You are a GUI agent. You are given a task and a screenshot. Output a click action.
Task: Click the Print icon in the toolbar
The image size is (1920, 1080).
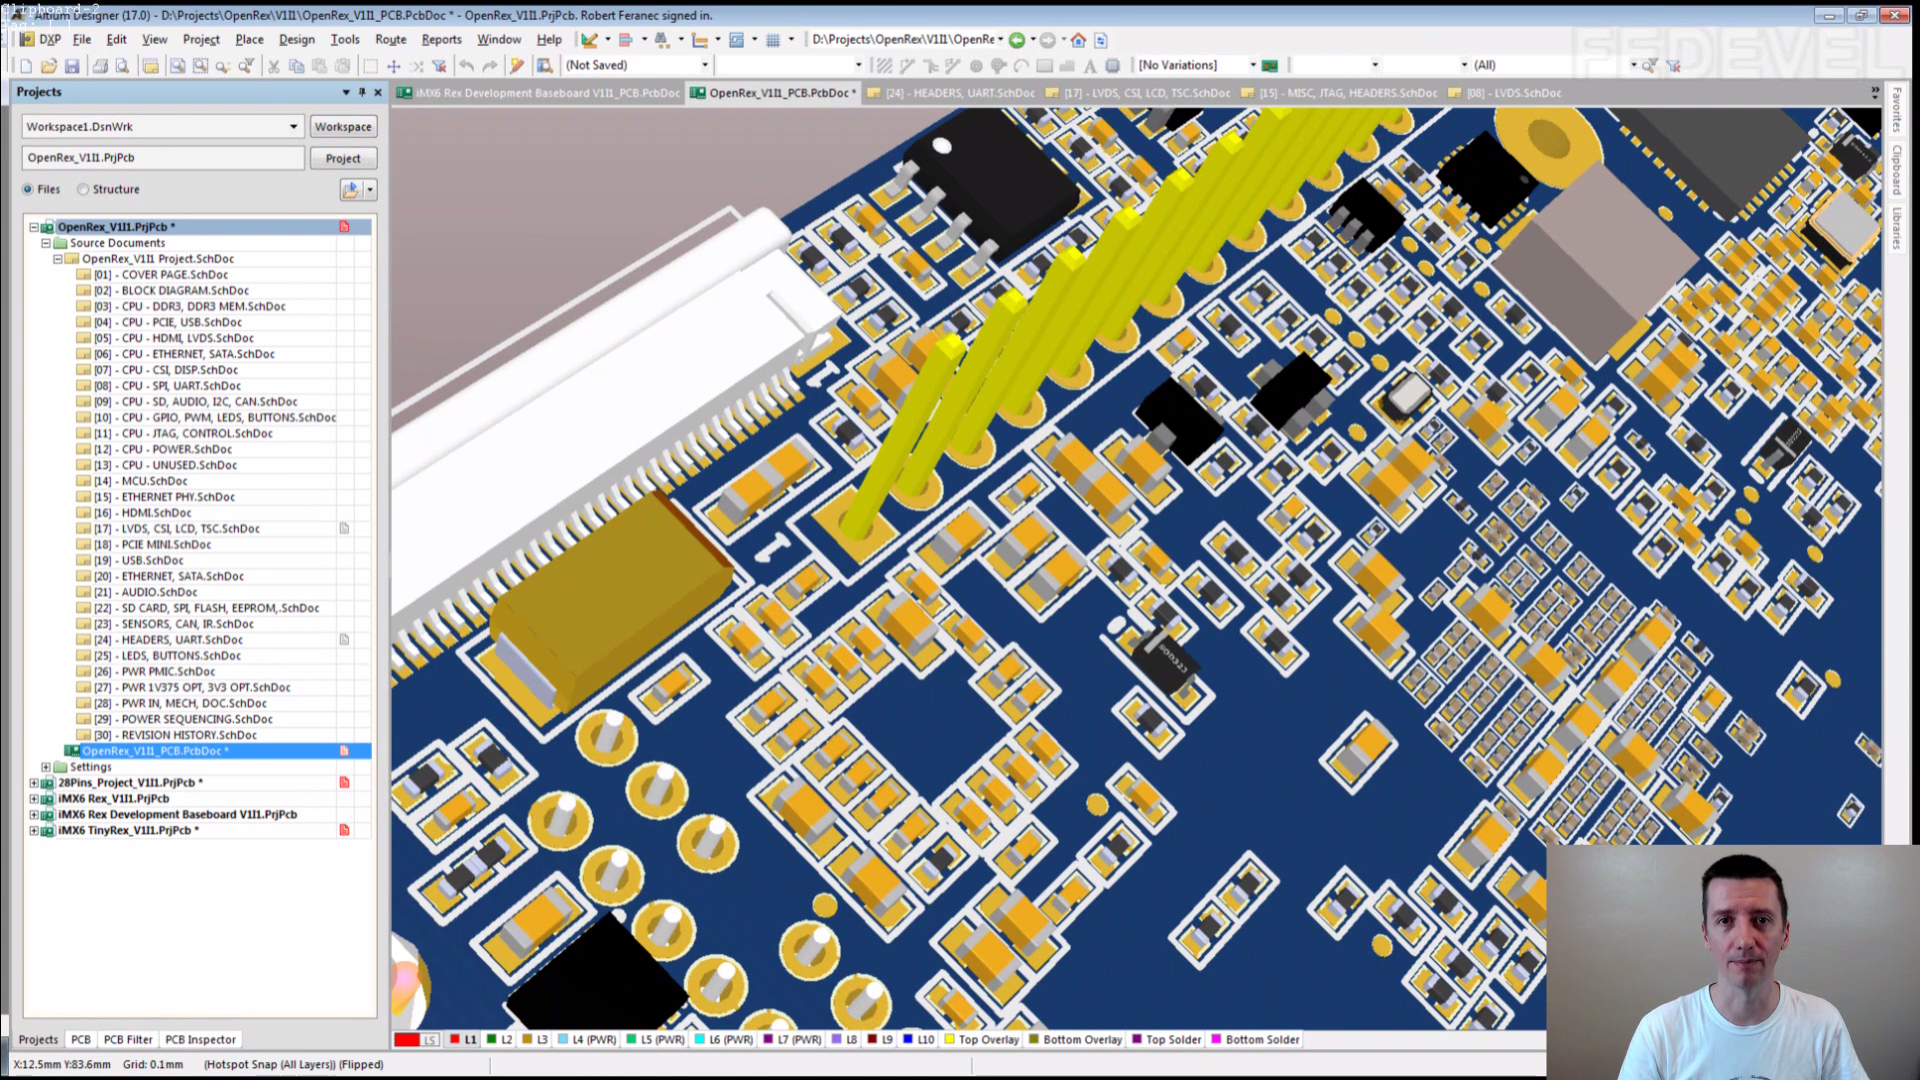click(99, 66)
